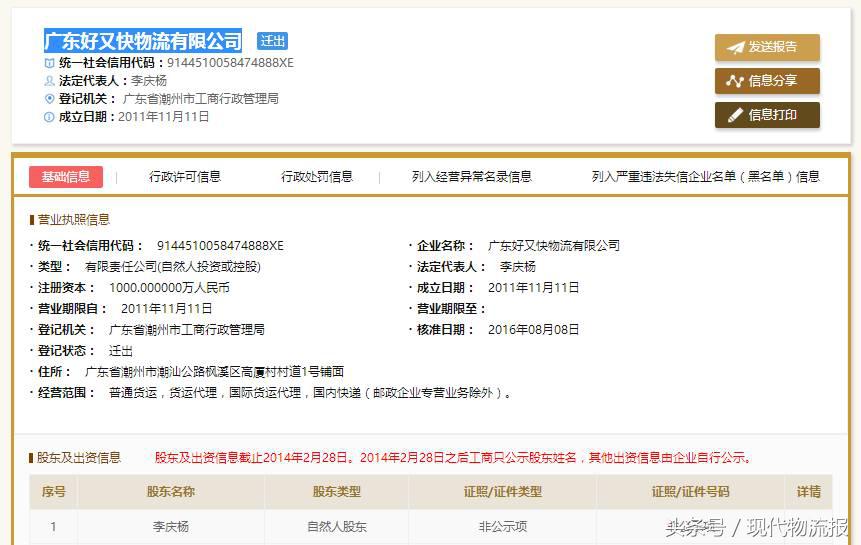This screenshot has height=545, width=861.
Task: Click the location pin icon beside 登记机关
Action: 49,99
